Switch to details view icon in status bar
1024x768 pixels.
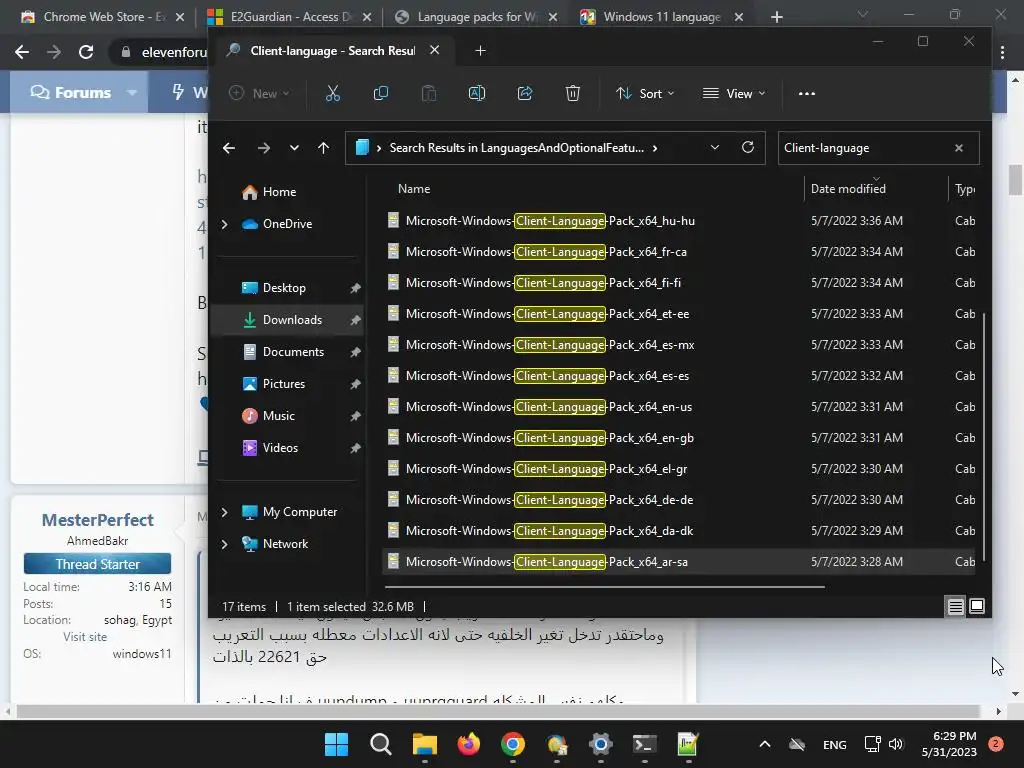coord(955,607)
